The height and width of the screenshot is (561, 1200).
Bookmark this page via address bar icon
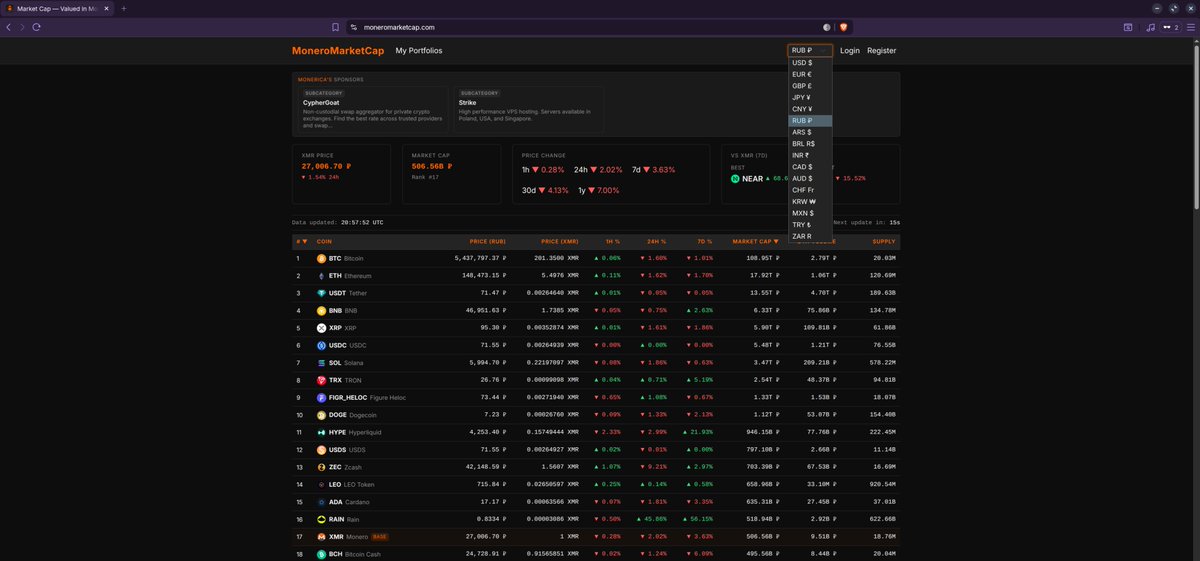(336, 27)
